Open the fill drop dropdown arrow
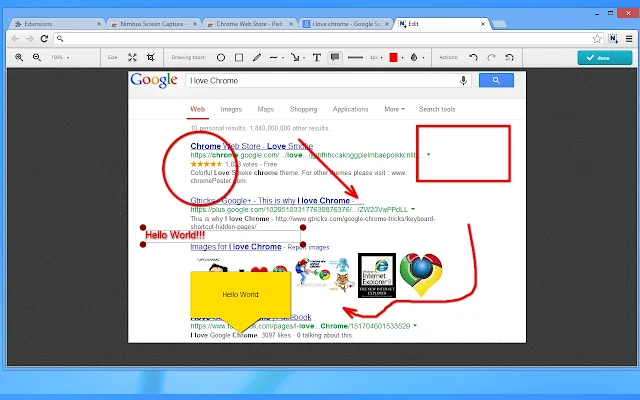Viewport: 640px width, 400px height. (423, 58)
